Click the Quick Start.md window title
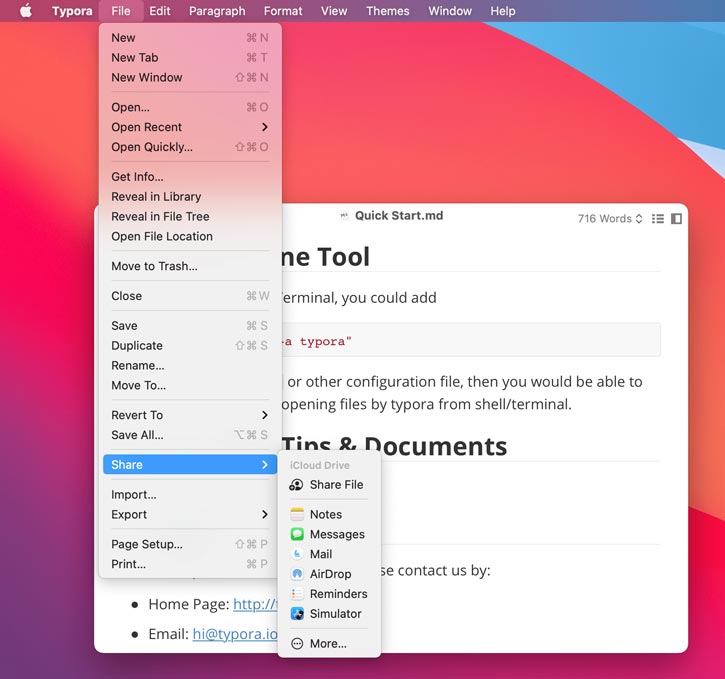 pos(399,215)
